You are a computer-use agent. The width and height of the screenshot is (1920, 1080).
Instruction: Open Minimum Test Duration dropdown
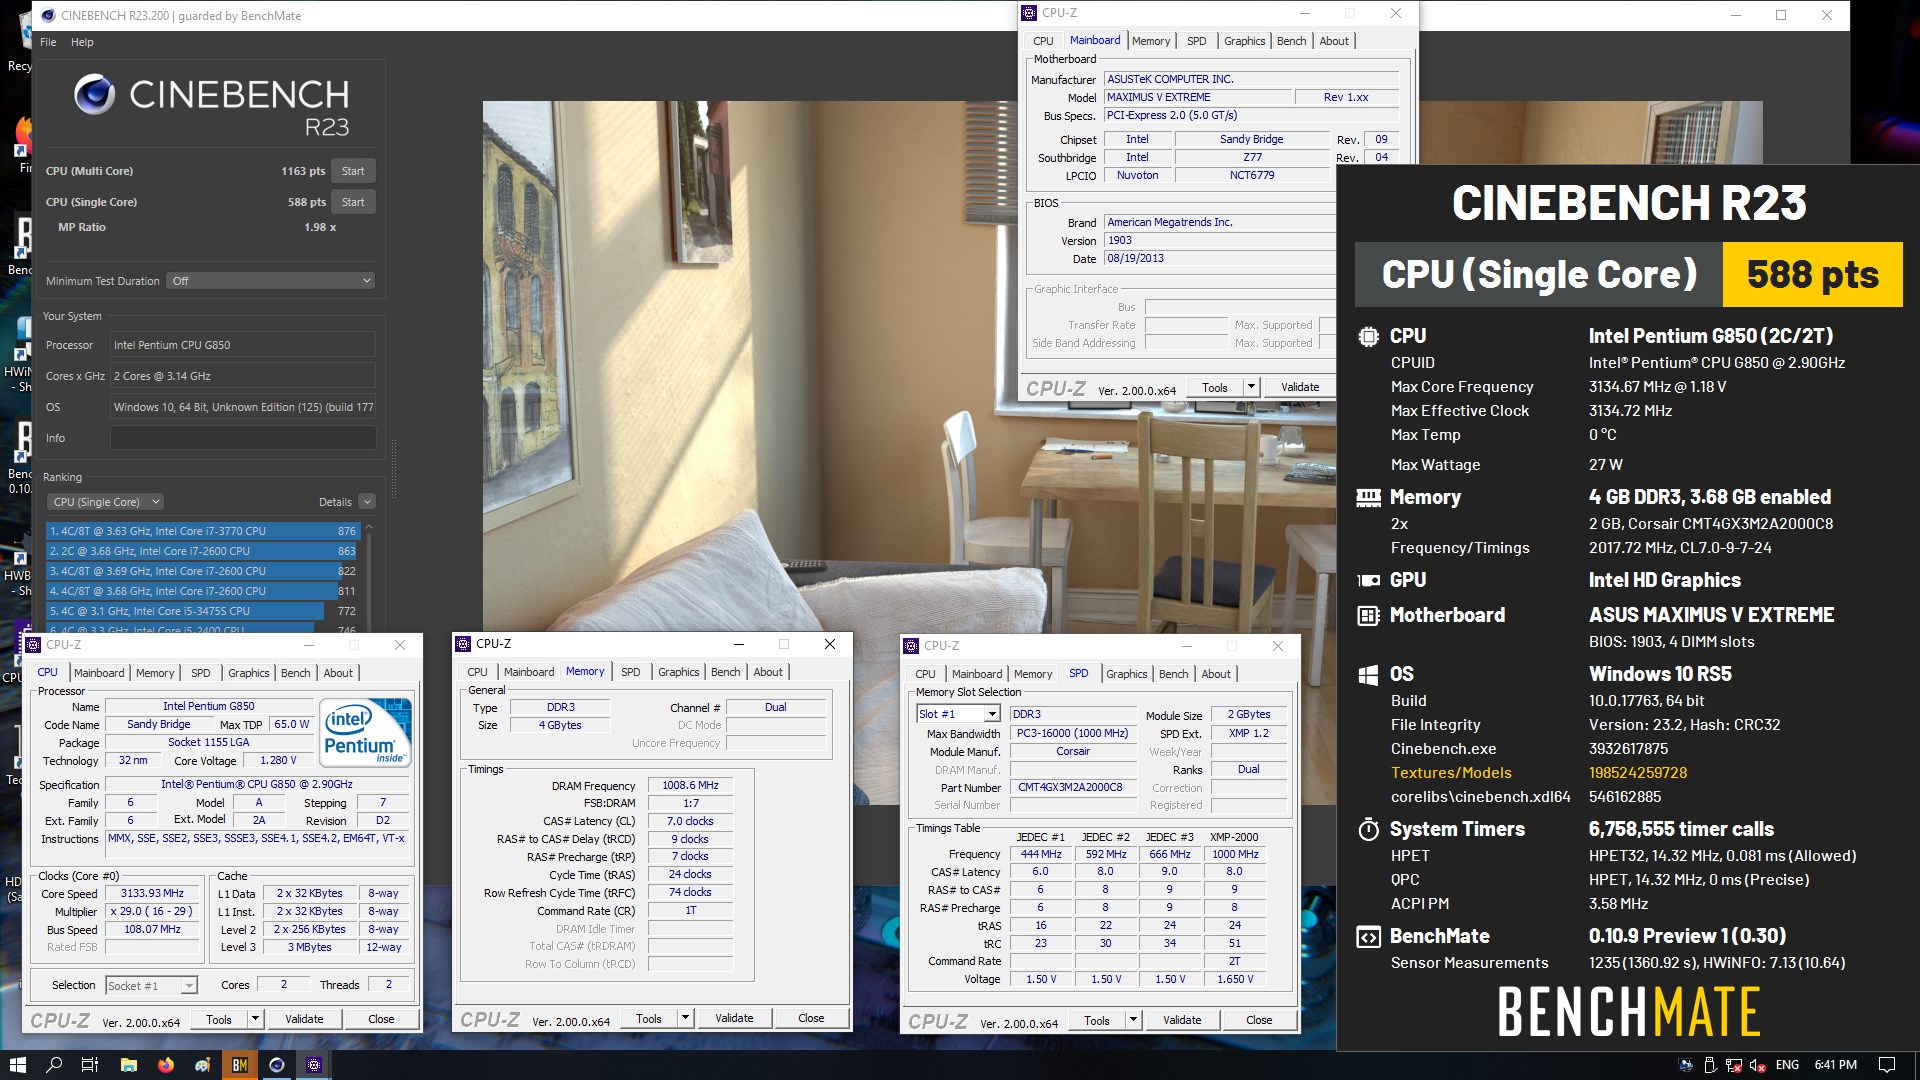point(270,281)
